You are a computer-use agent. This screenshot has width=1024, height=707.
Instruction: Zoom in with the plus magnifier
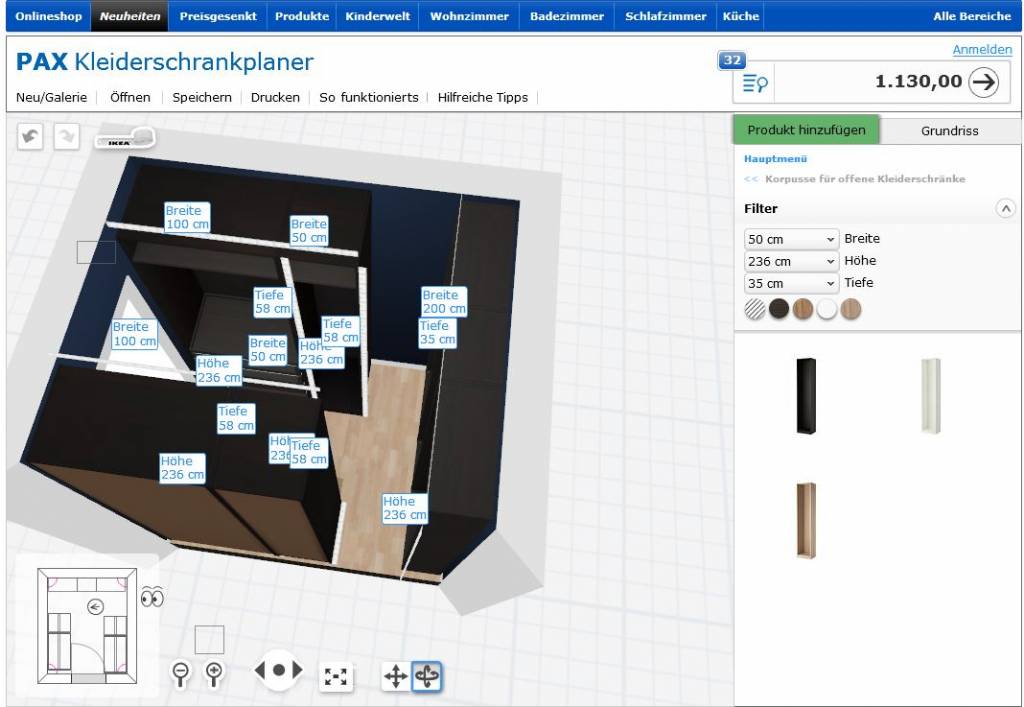[x=214, y=673]
